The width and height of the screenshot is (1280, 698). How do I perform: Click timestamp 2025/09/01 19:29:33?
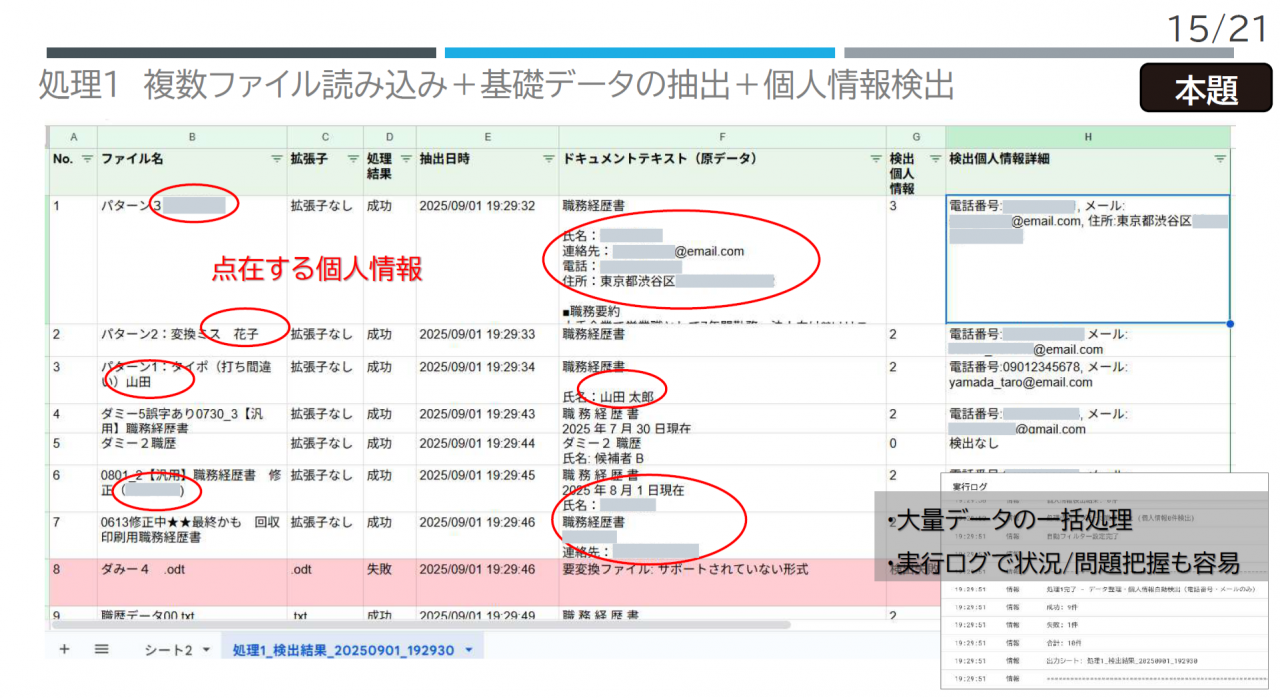point(477,334)
